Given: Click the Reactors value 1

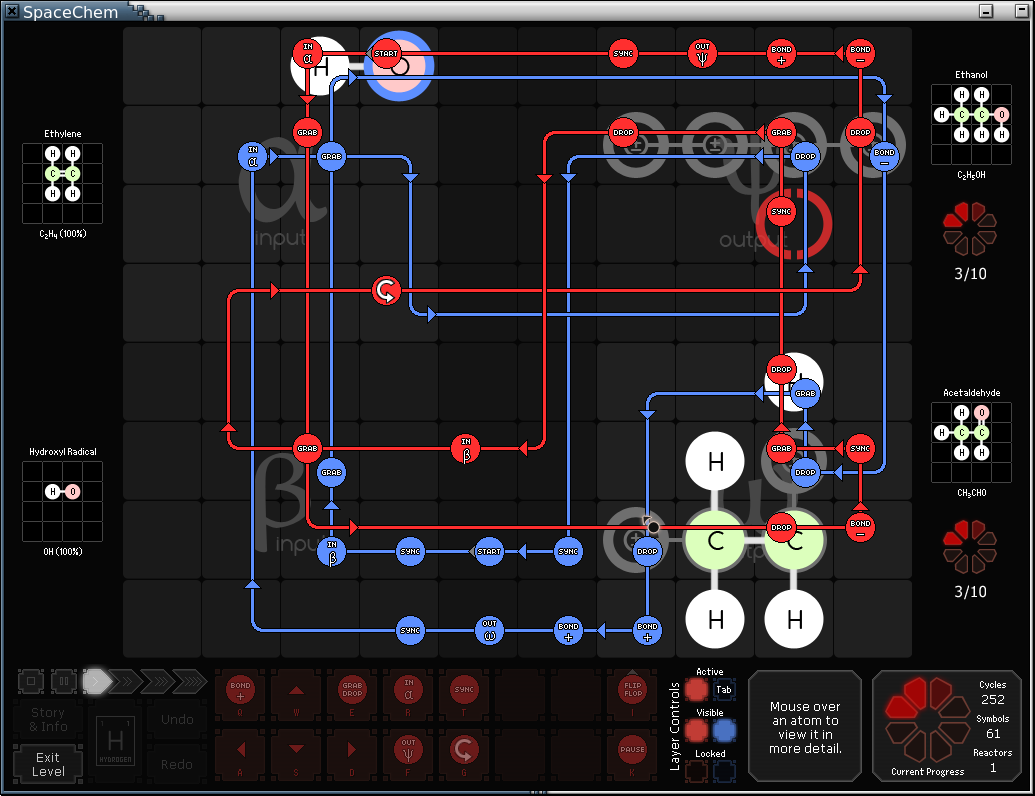Looking at the screenshot, I should [993, 768].
